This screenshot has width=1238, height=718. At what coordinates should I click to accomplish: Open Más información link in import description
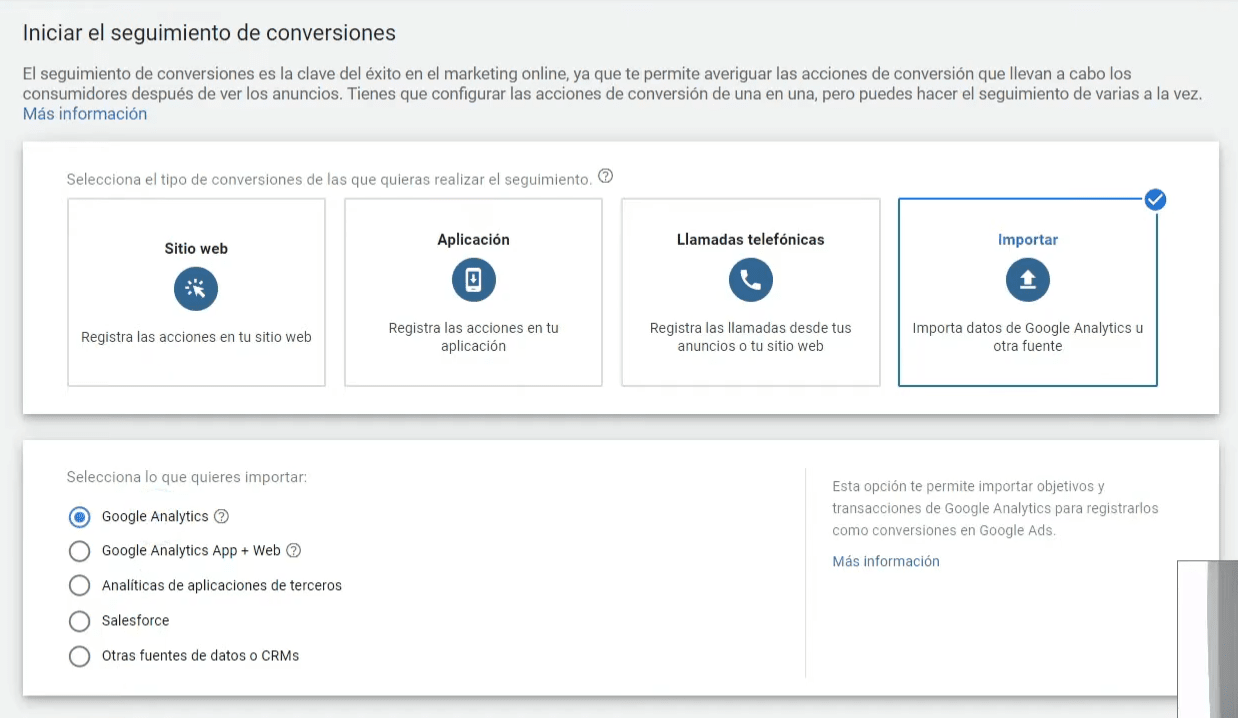click(885, 562)
